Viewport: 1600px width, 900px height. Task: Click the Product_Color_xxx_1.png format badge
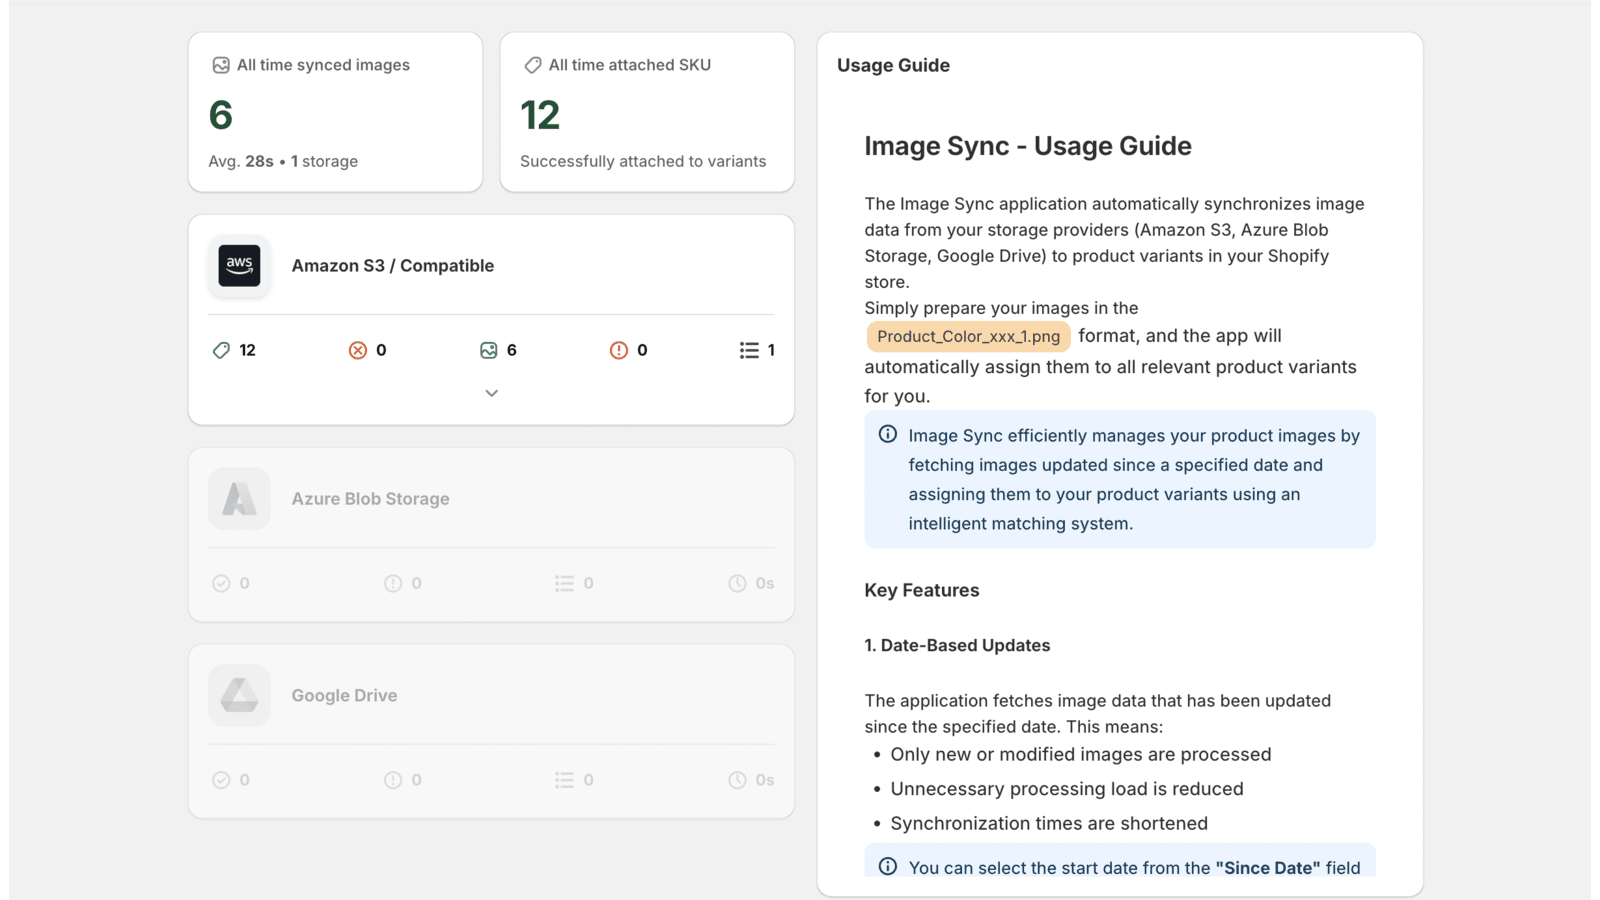click(968, 336)
